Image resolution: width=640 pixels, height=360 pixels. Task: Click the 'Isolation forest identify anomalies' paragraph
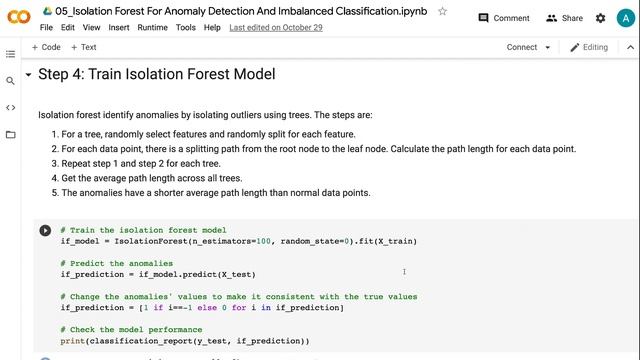coord(205,115)
